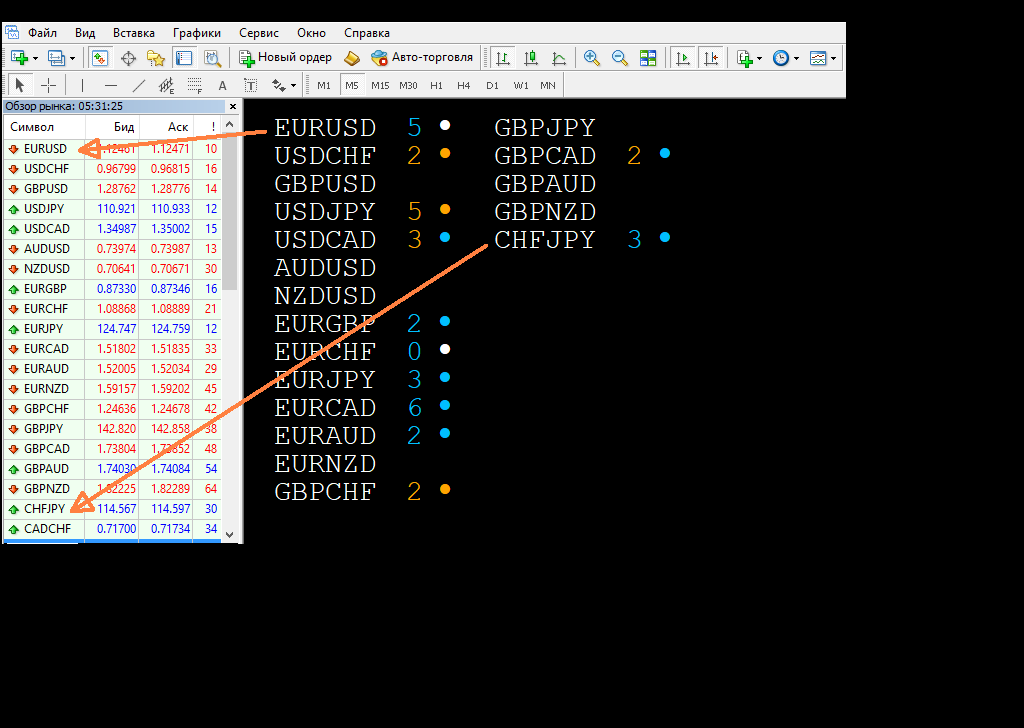This screenshot has height=728, width=1024.
Task: Open the Templates dropdown arrow
Action: [x=833, y=59]
